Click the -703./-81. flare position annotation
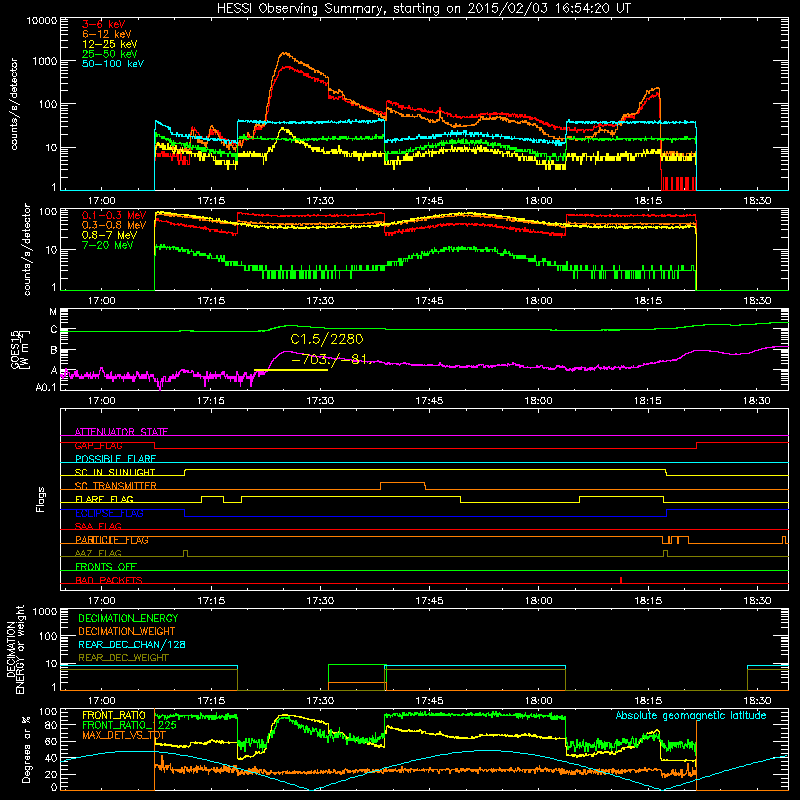 tap(330, 360)
